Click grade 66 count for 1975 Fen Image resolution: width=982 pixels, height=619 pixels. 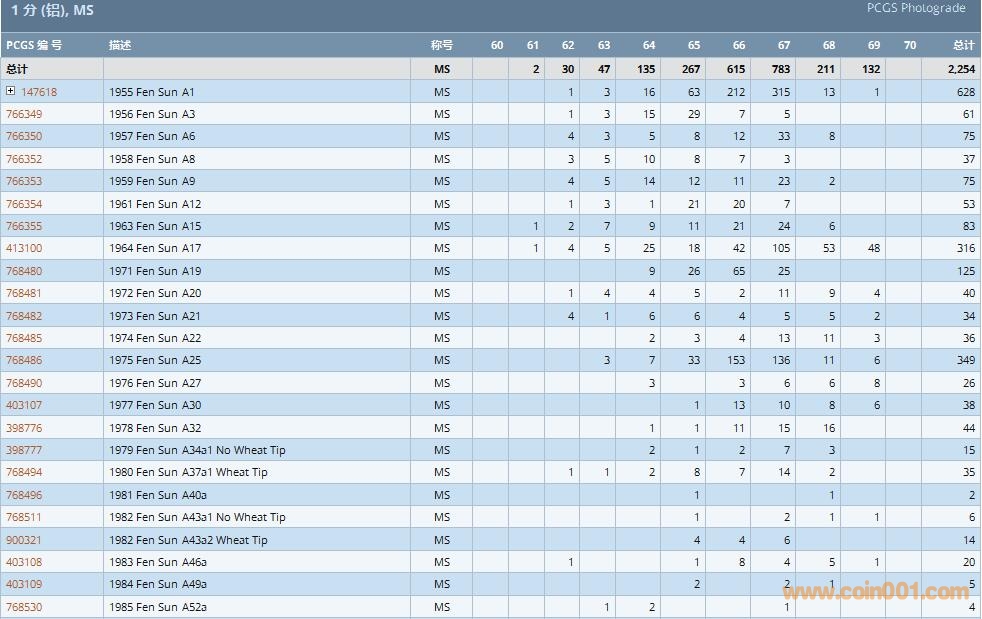[x=738, y=360]
